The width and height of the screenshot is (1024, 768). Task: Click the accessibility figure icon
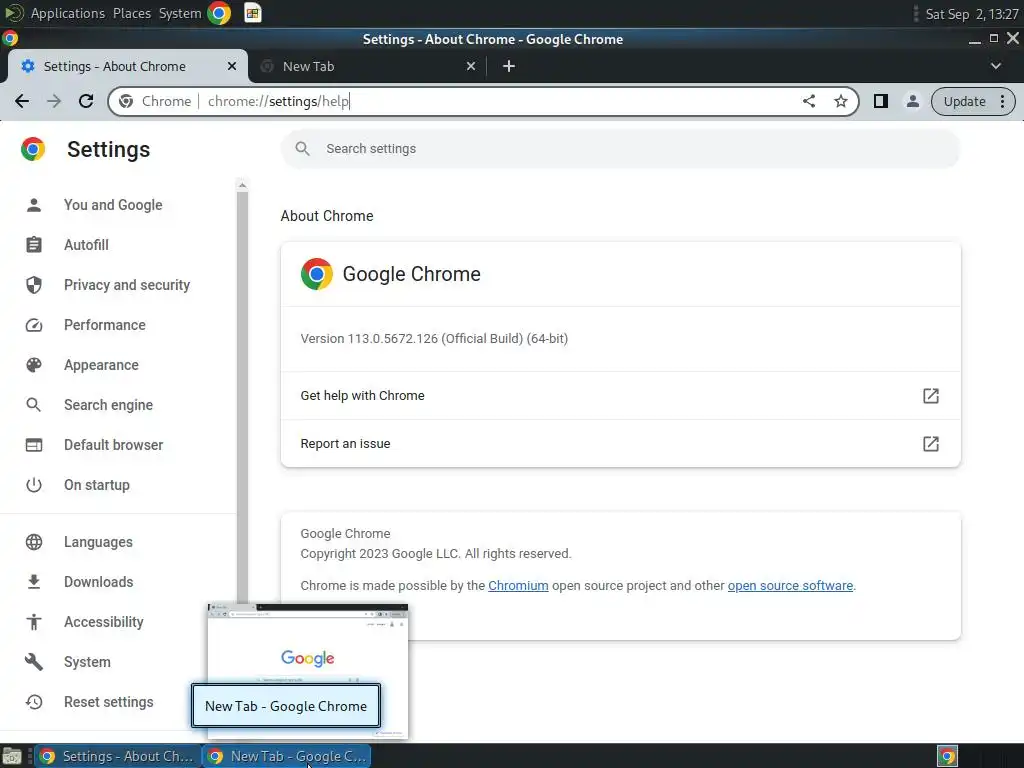[x=34, y=622]
